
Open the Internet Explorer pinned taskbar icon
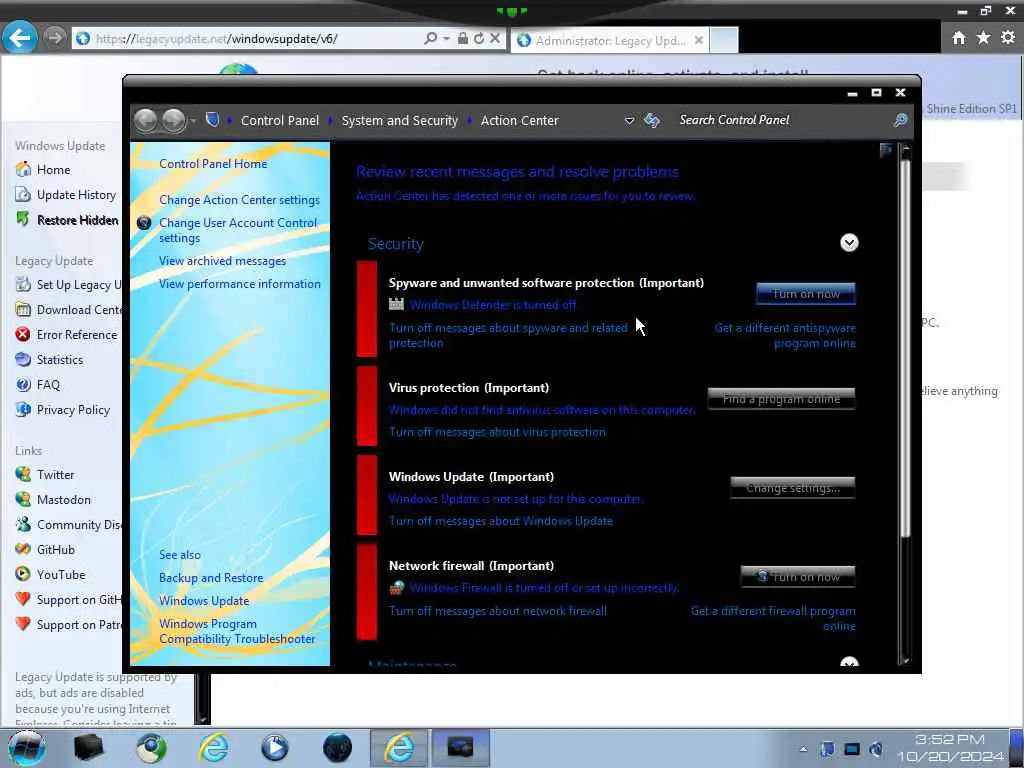tap(214, 748)
